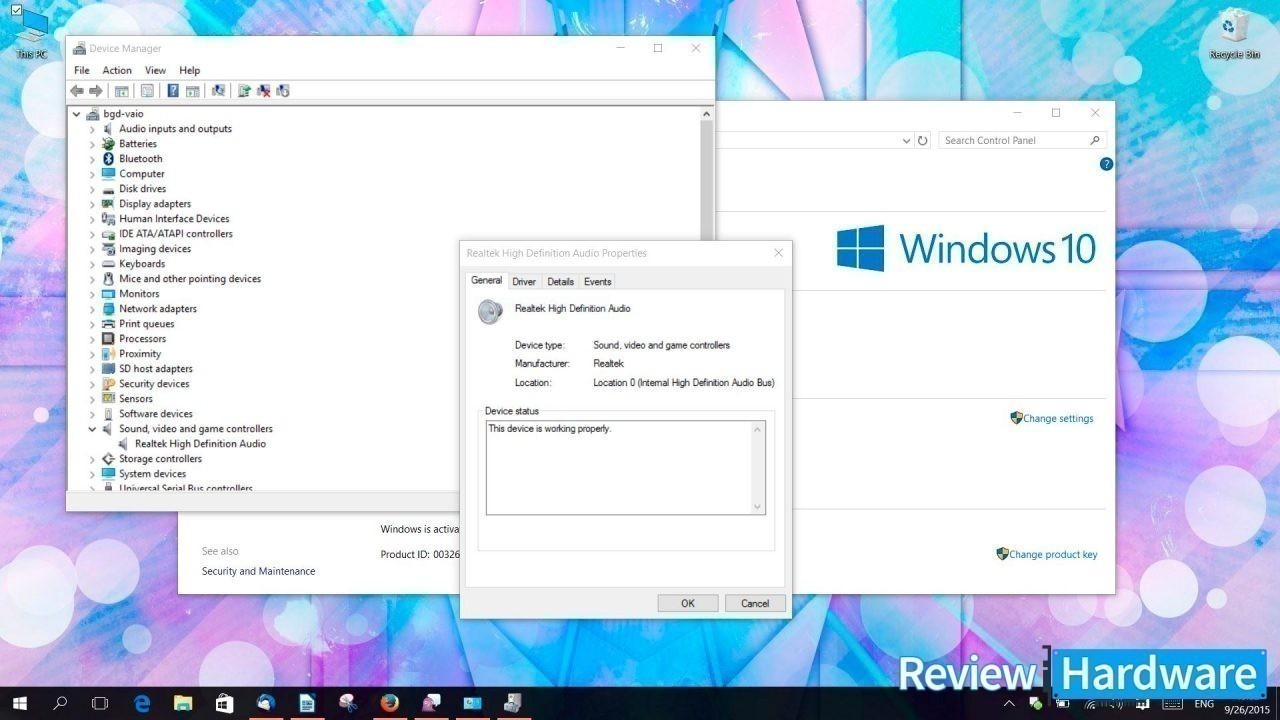Click Cancel in Realtek properties dialog

coord(755,603)
